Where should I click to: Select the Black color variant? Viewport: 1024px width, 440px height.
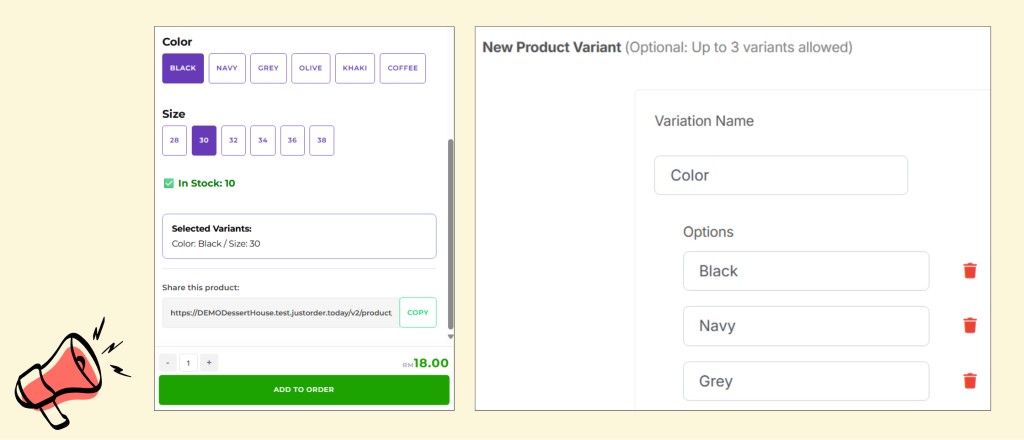183,68
